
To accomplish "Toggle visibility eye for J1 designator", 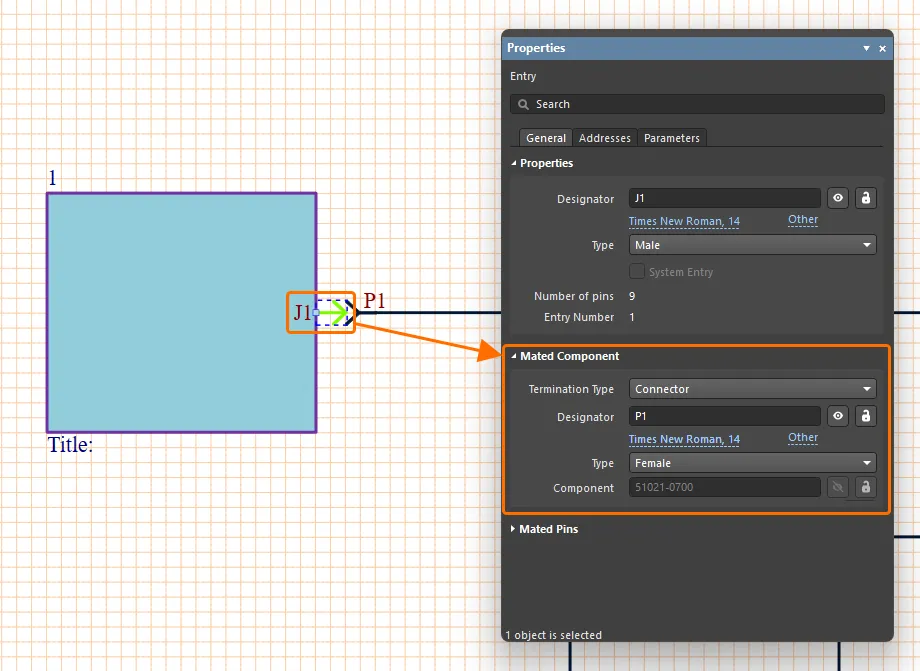I will coord(838,198).
